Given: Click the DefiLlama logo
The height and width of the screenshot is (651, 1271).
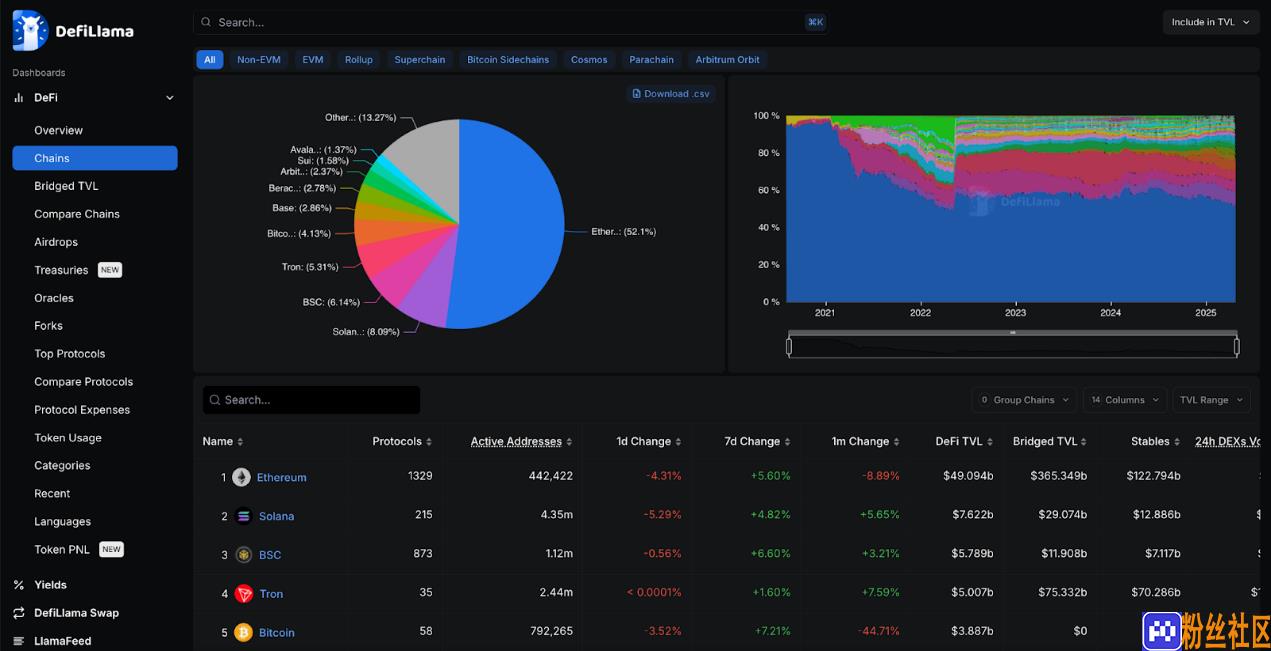Looking at the screenshot, I should point(73,30).
